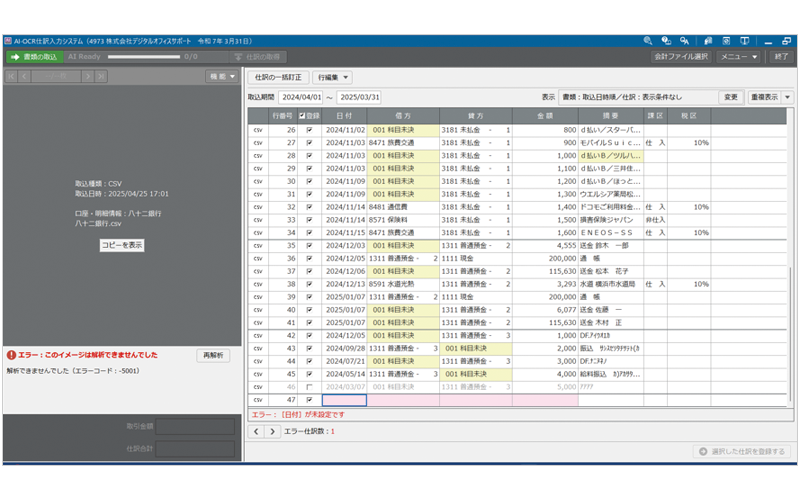Open the arrow beside 重複表示
Screen dimensions: 800x500
[x=788, y=97]
